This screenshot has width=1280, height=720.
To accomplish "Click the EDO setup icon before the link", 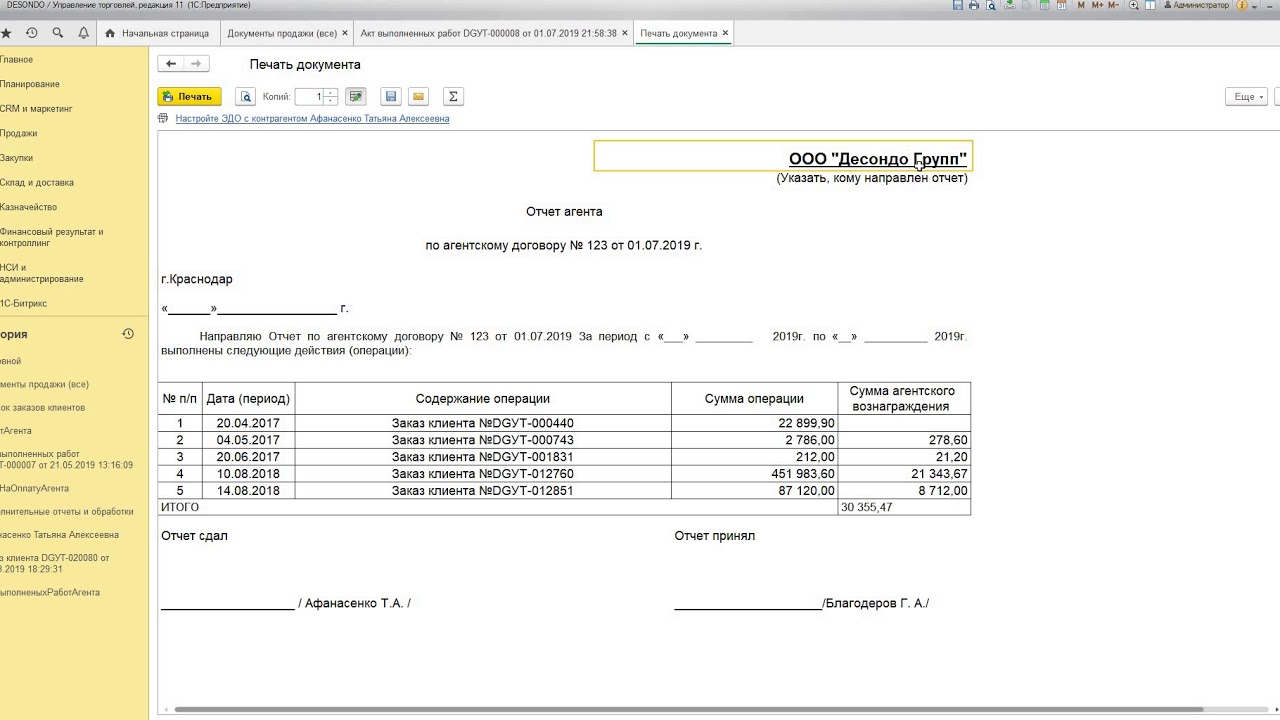I will click(x=163, y=118).
